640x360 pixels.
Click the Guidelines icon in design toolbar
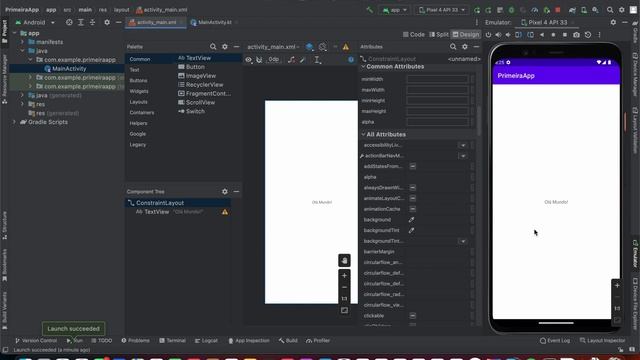(x=317, y=60)
